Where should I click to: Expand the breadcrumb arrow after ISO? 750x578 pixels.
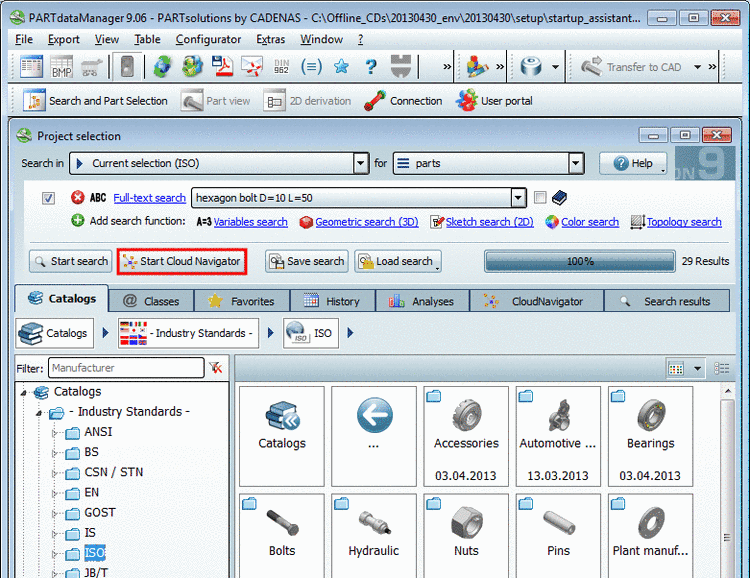350,333
